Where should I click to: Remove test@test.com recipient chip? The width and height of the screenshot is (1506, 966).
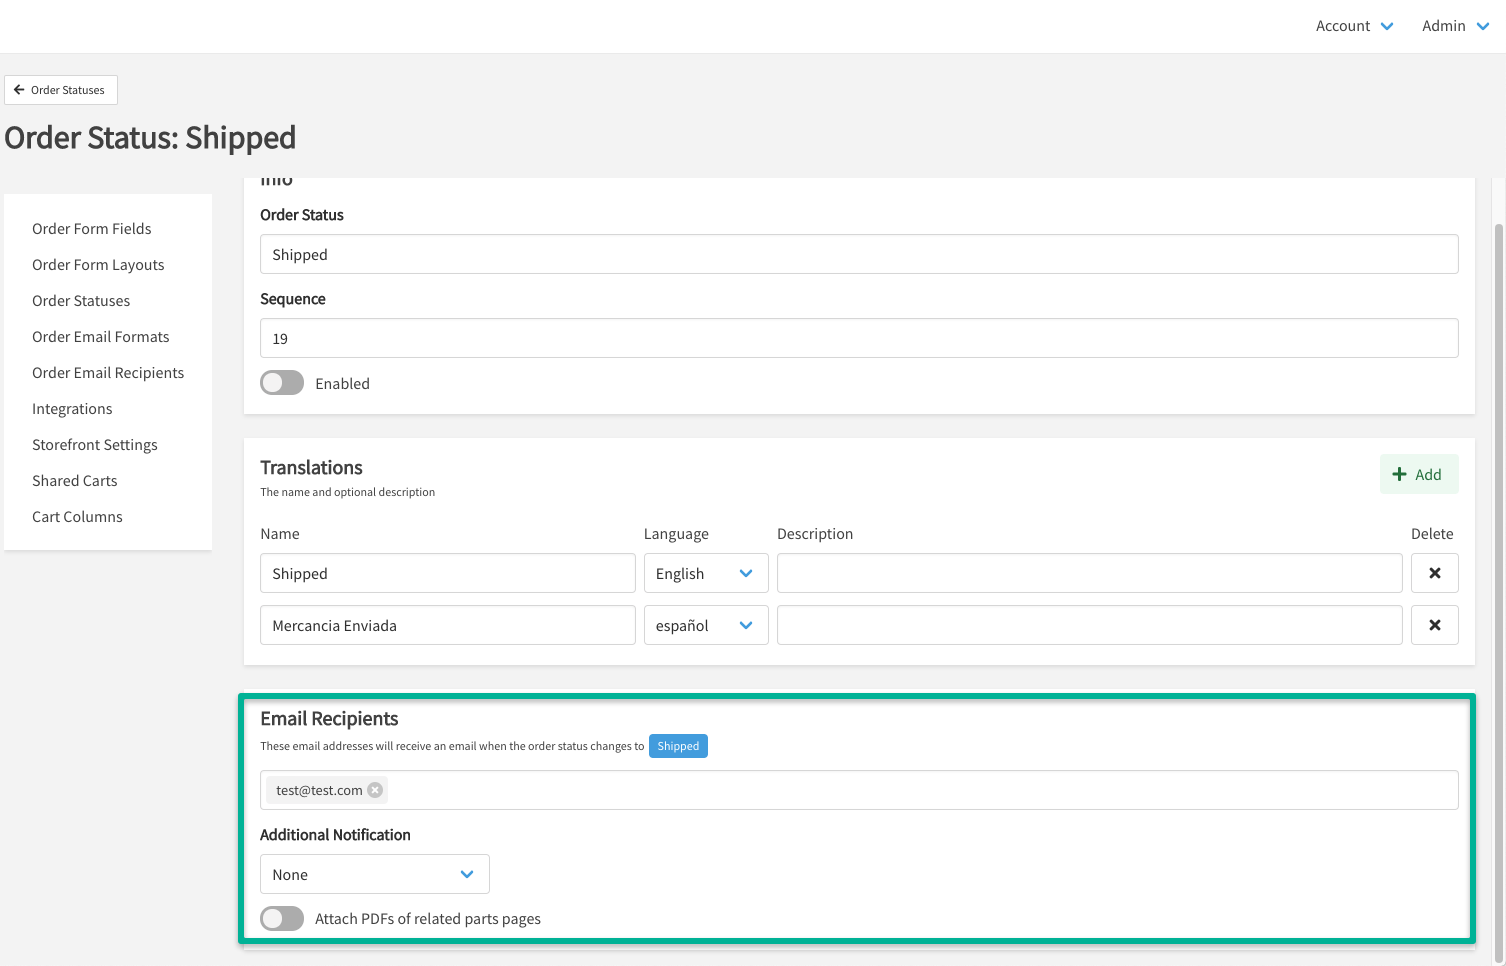(x=375, y=790)
